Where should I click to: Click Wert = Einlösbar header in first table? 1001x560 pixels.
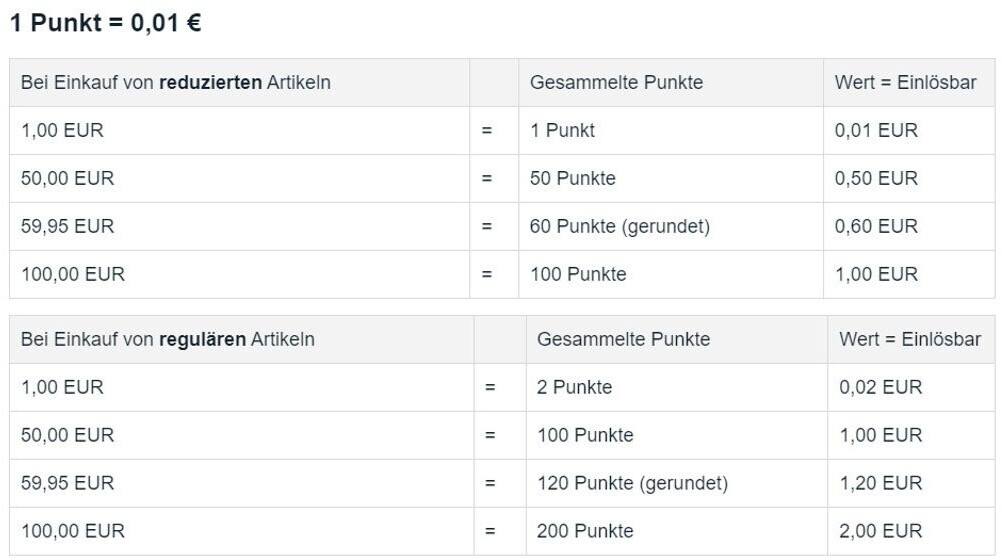pyautogui.click(x=909, y=82)
